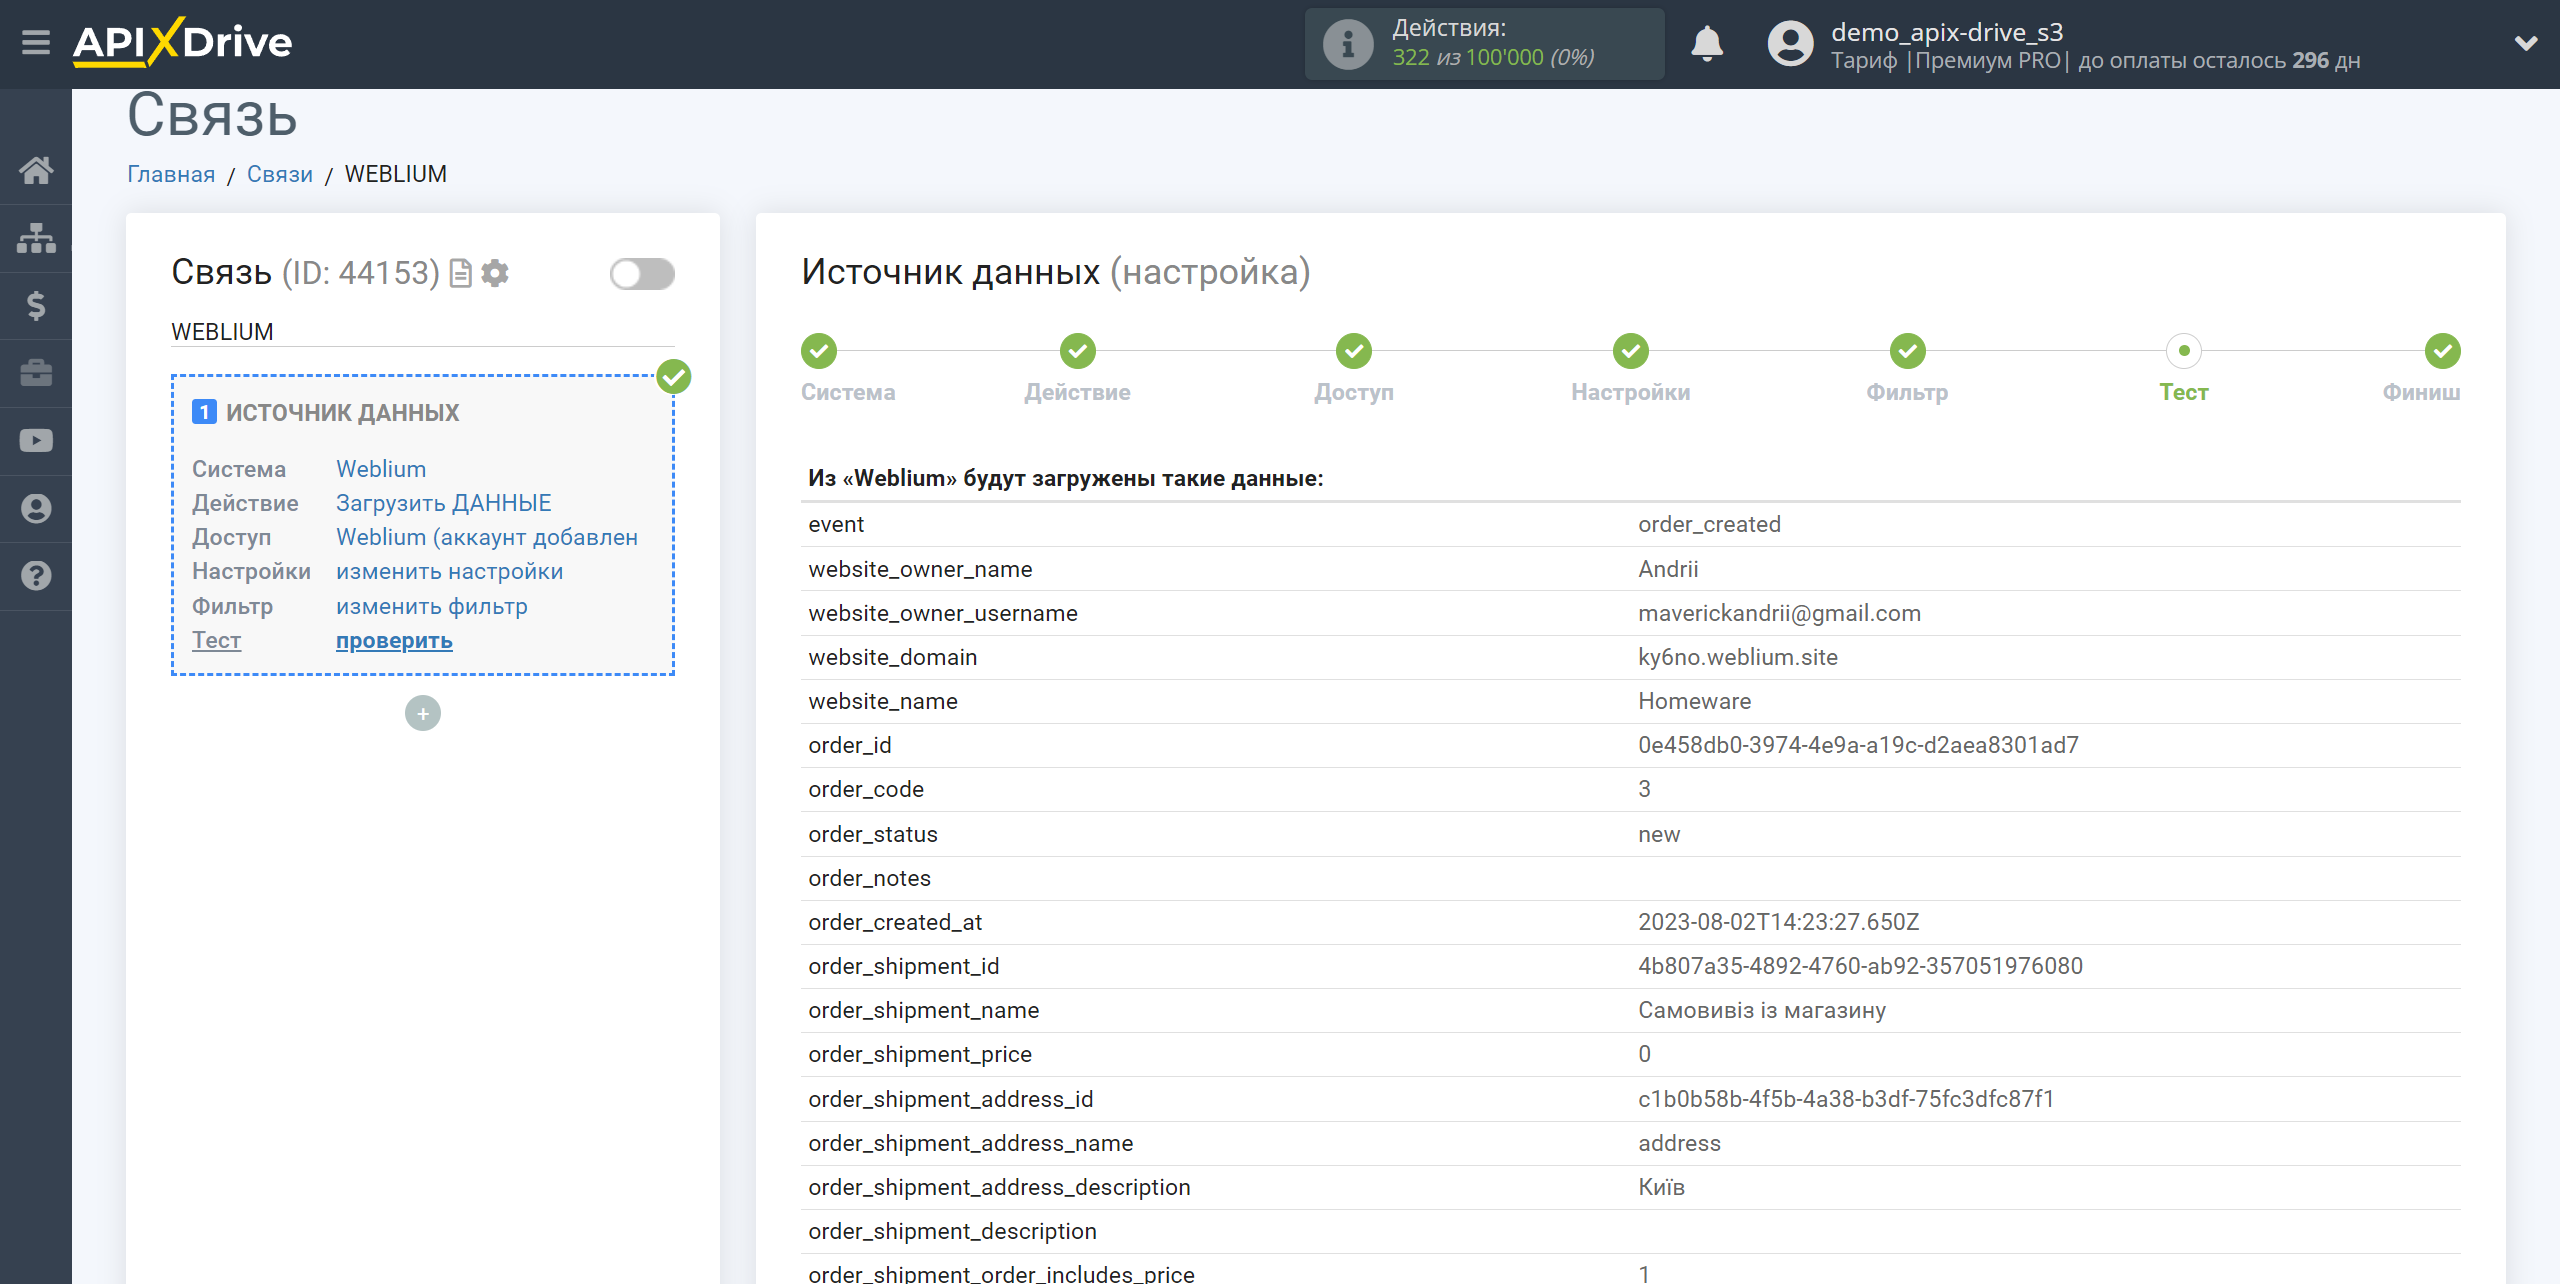Click the Действия counter panel

click(1484, 44)
